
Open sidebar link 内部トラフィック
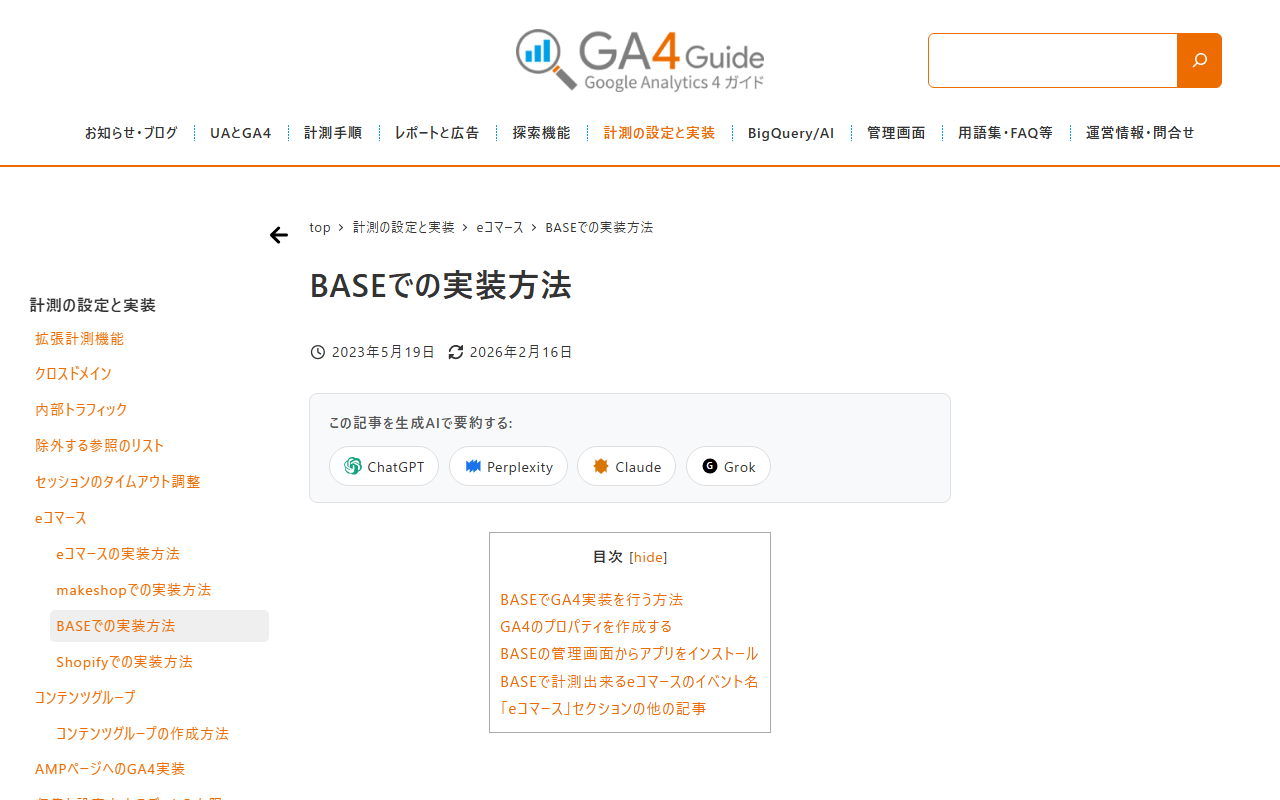[x=81, y=410]
